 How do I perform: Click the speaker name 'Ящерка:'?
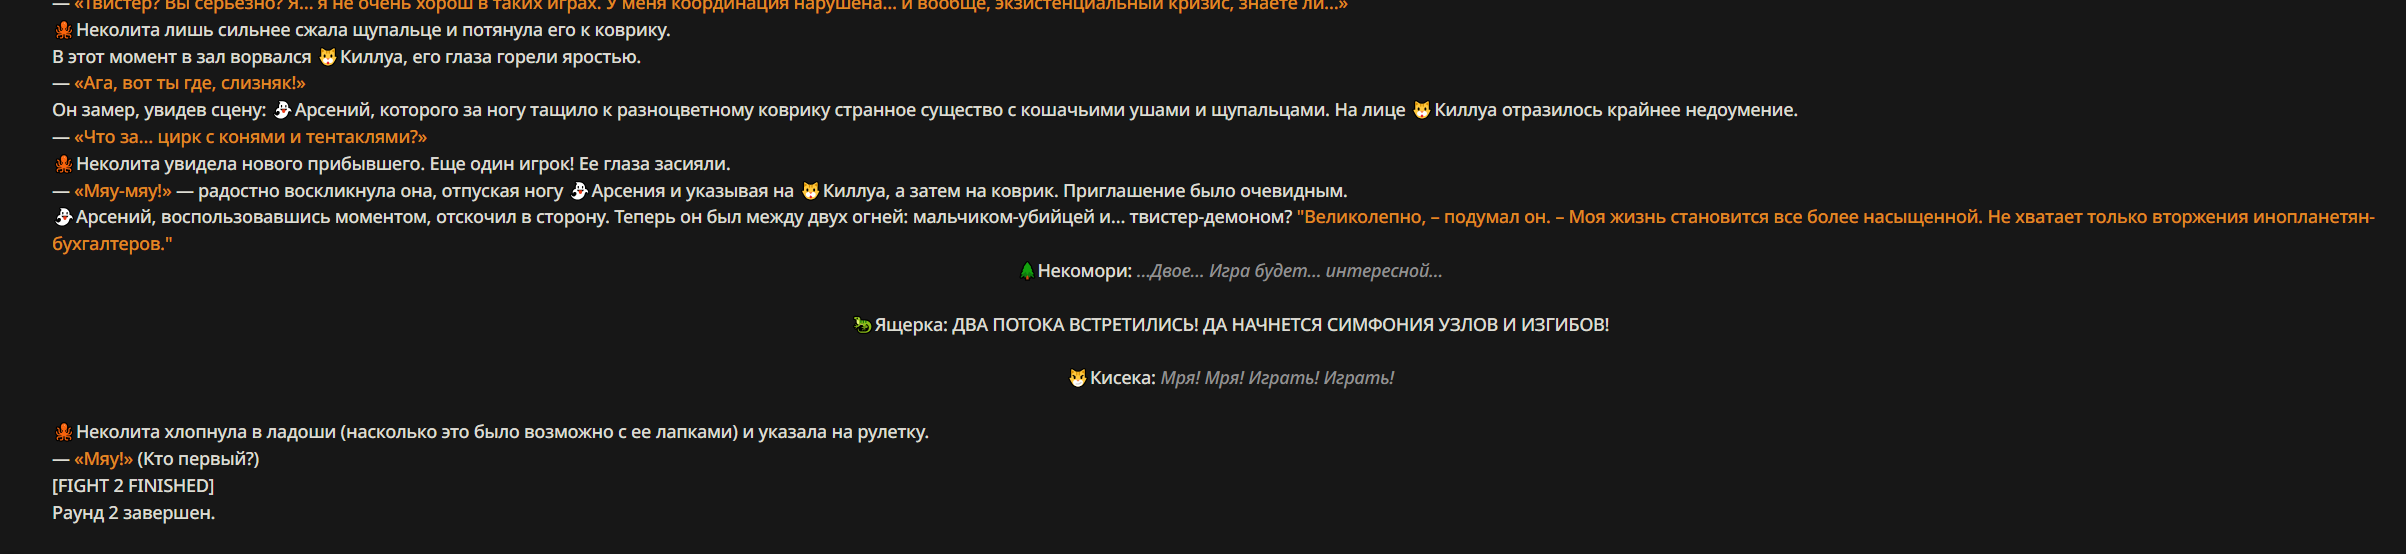tap(911, 325)
